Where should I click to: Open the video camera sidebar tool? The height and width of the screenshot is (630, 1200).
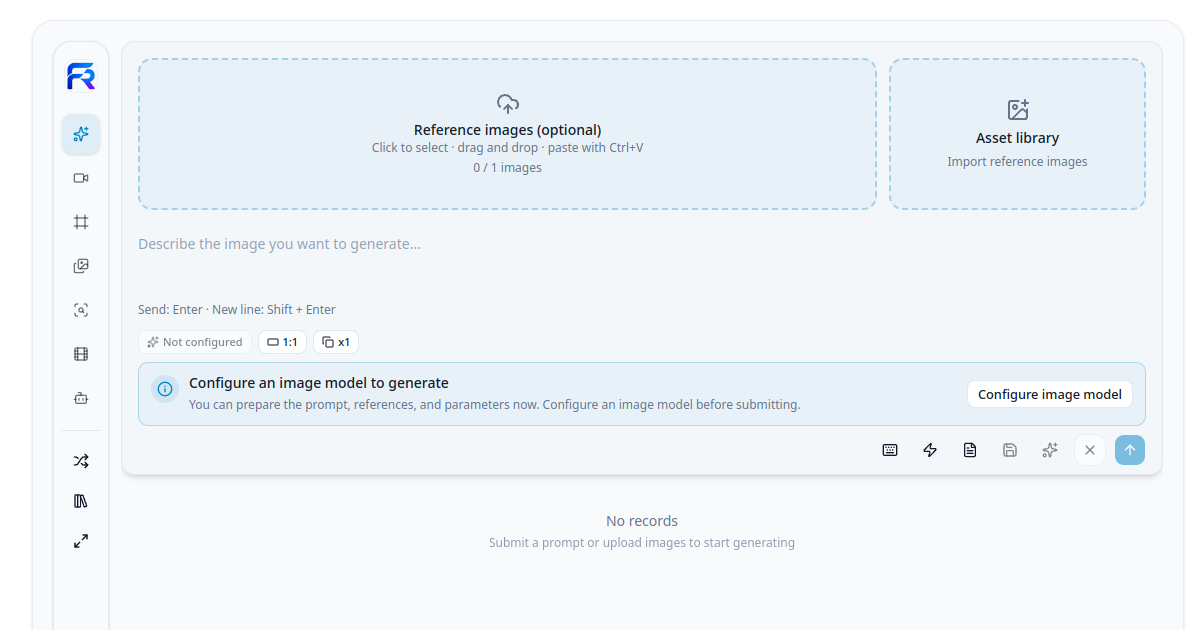point(81,178)
